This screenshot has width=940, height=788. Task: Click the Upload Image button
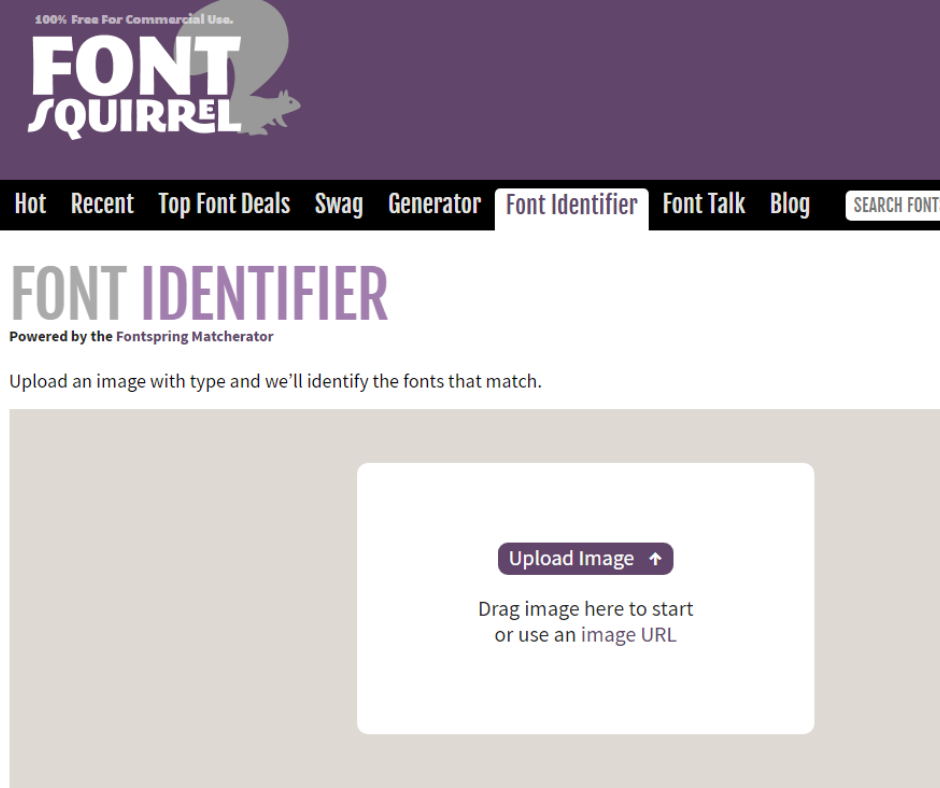pyautogui.click(x=585, y=559)
